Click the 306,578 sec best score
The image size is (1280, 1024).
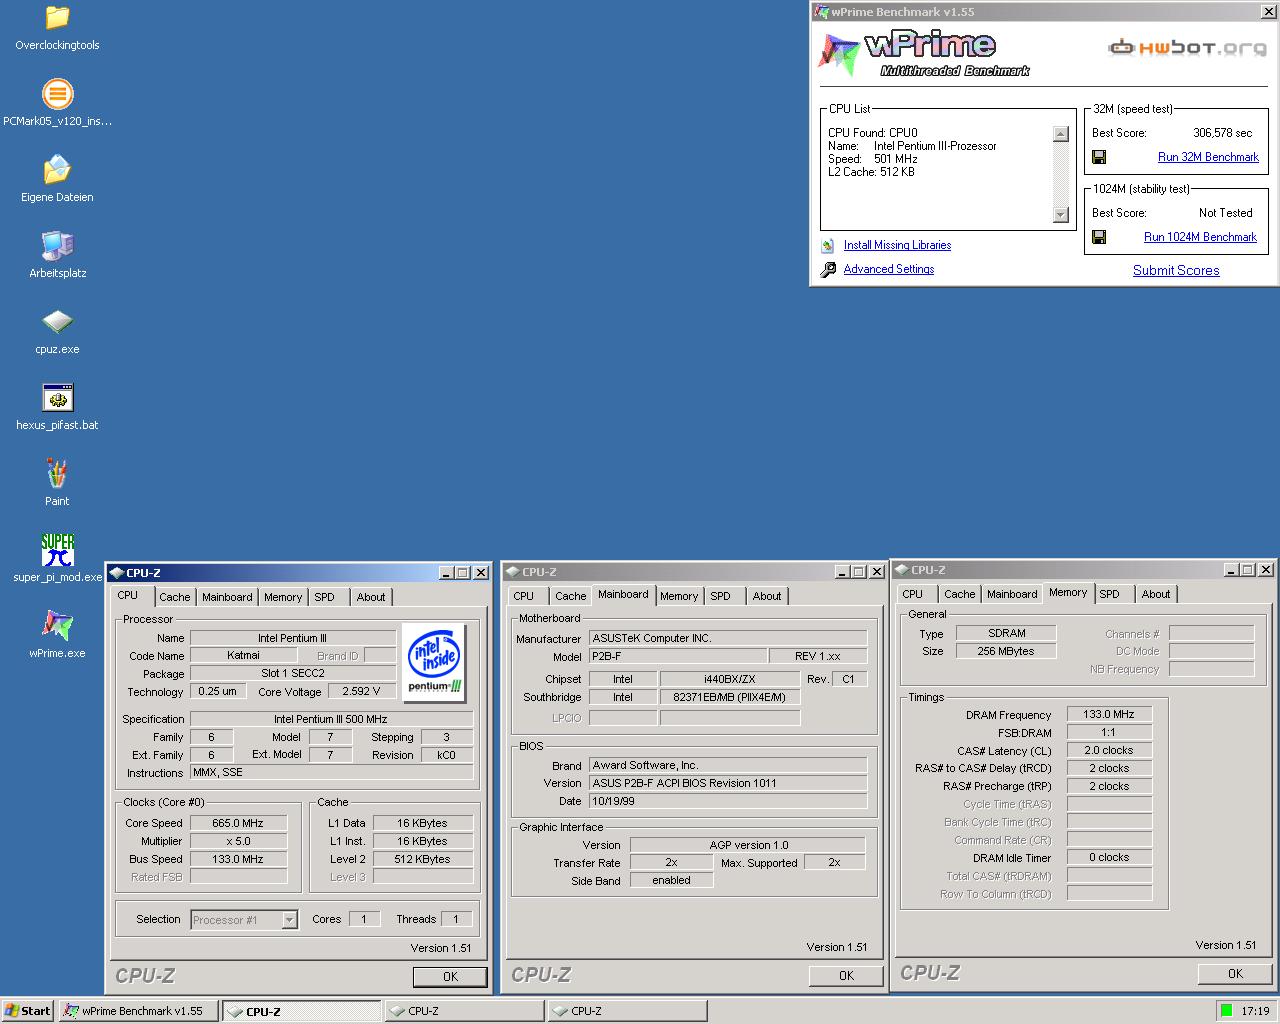[x=1222, y=133]
